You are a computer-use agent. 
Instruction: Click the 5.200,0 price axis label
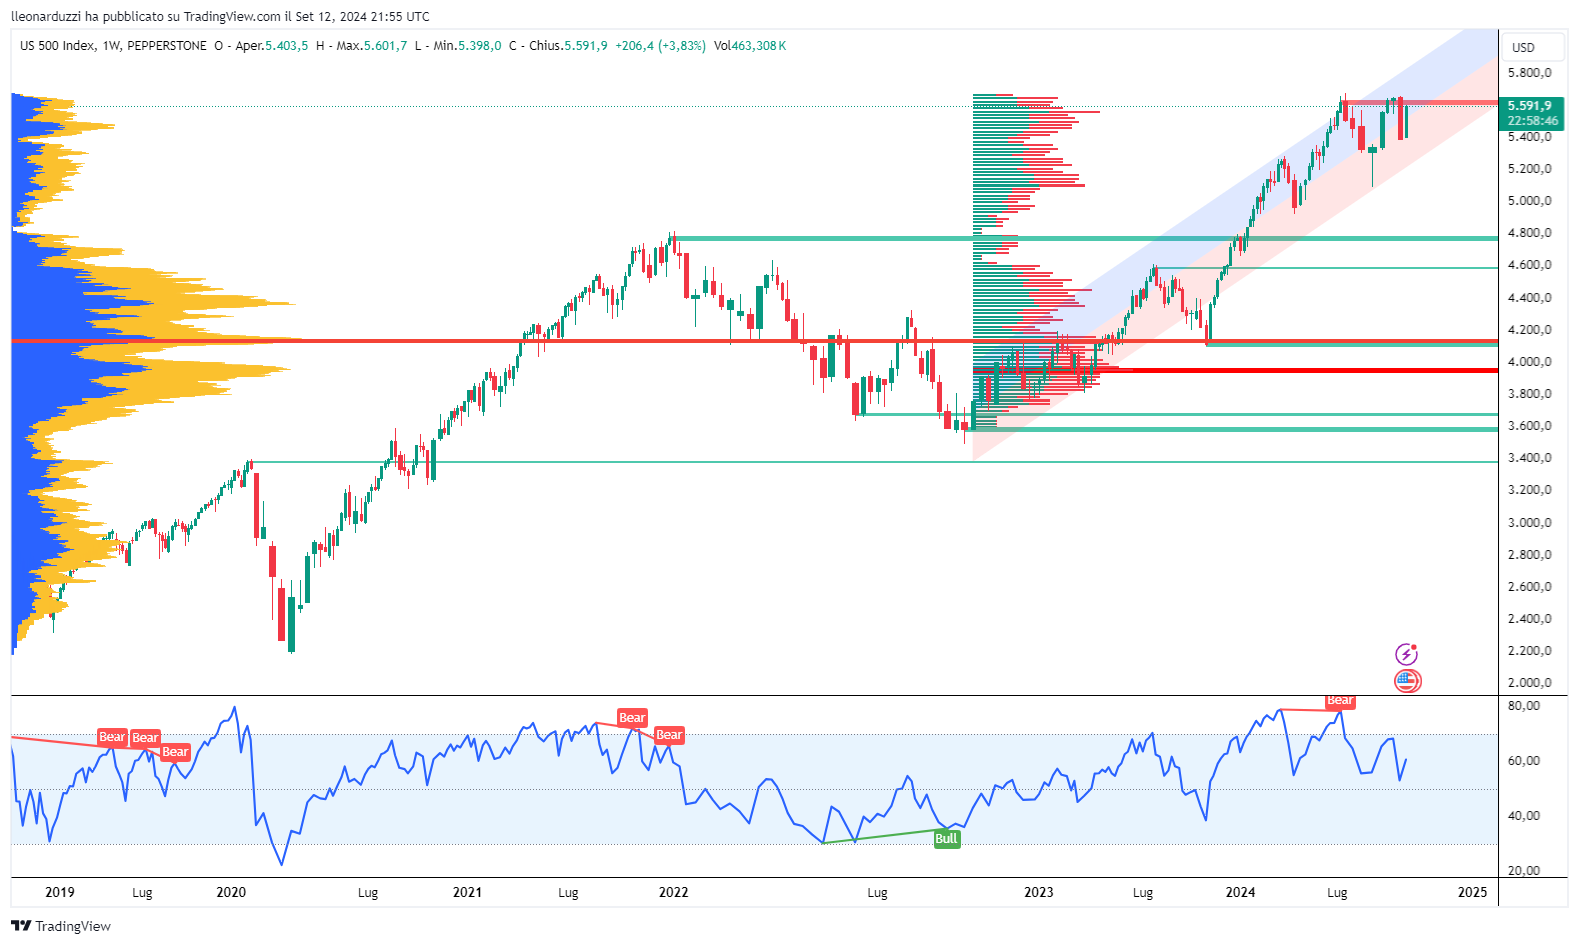(x=1530, y=169)
